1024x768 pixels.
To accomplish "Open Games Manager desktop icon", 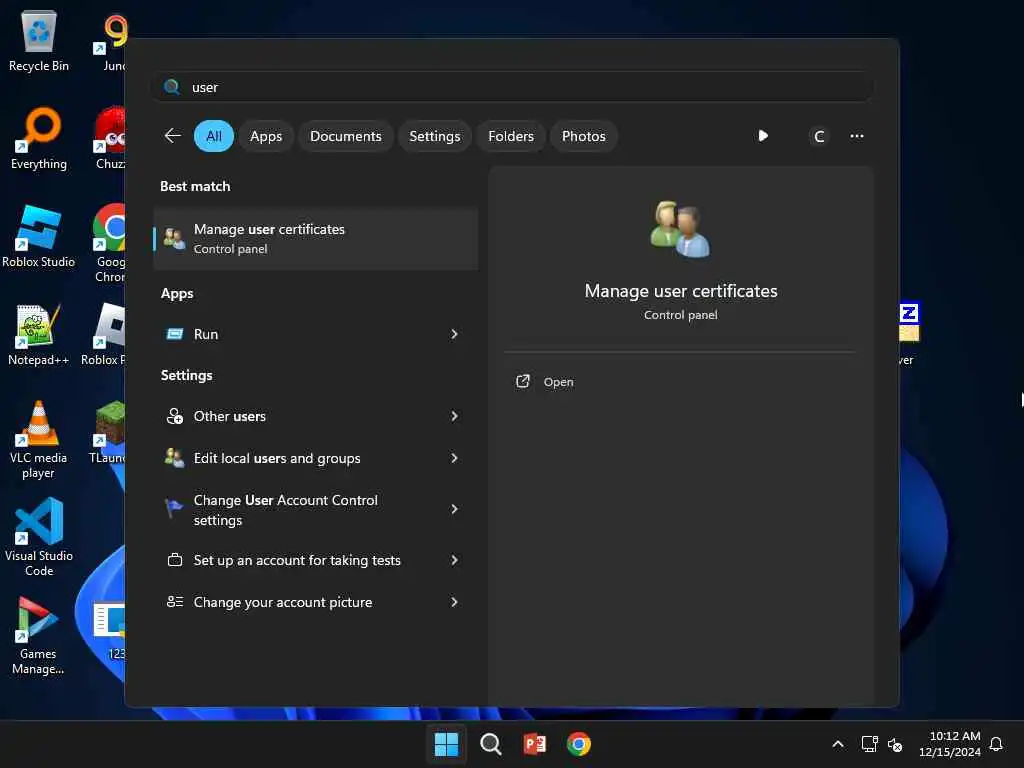I will point(39,635).
